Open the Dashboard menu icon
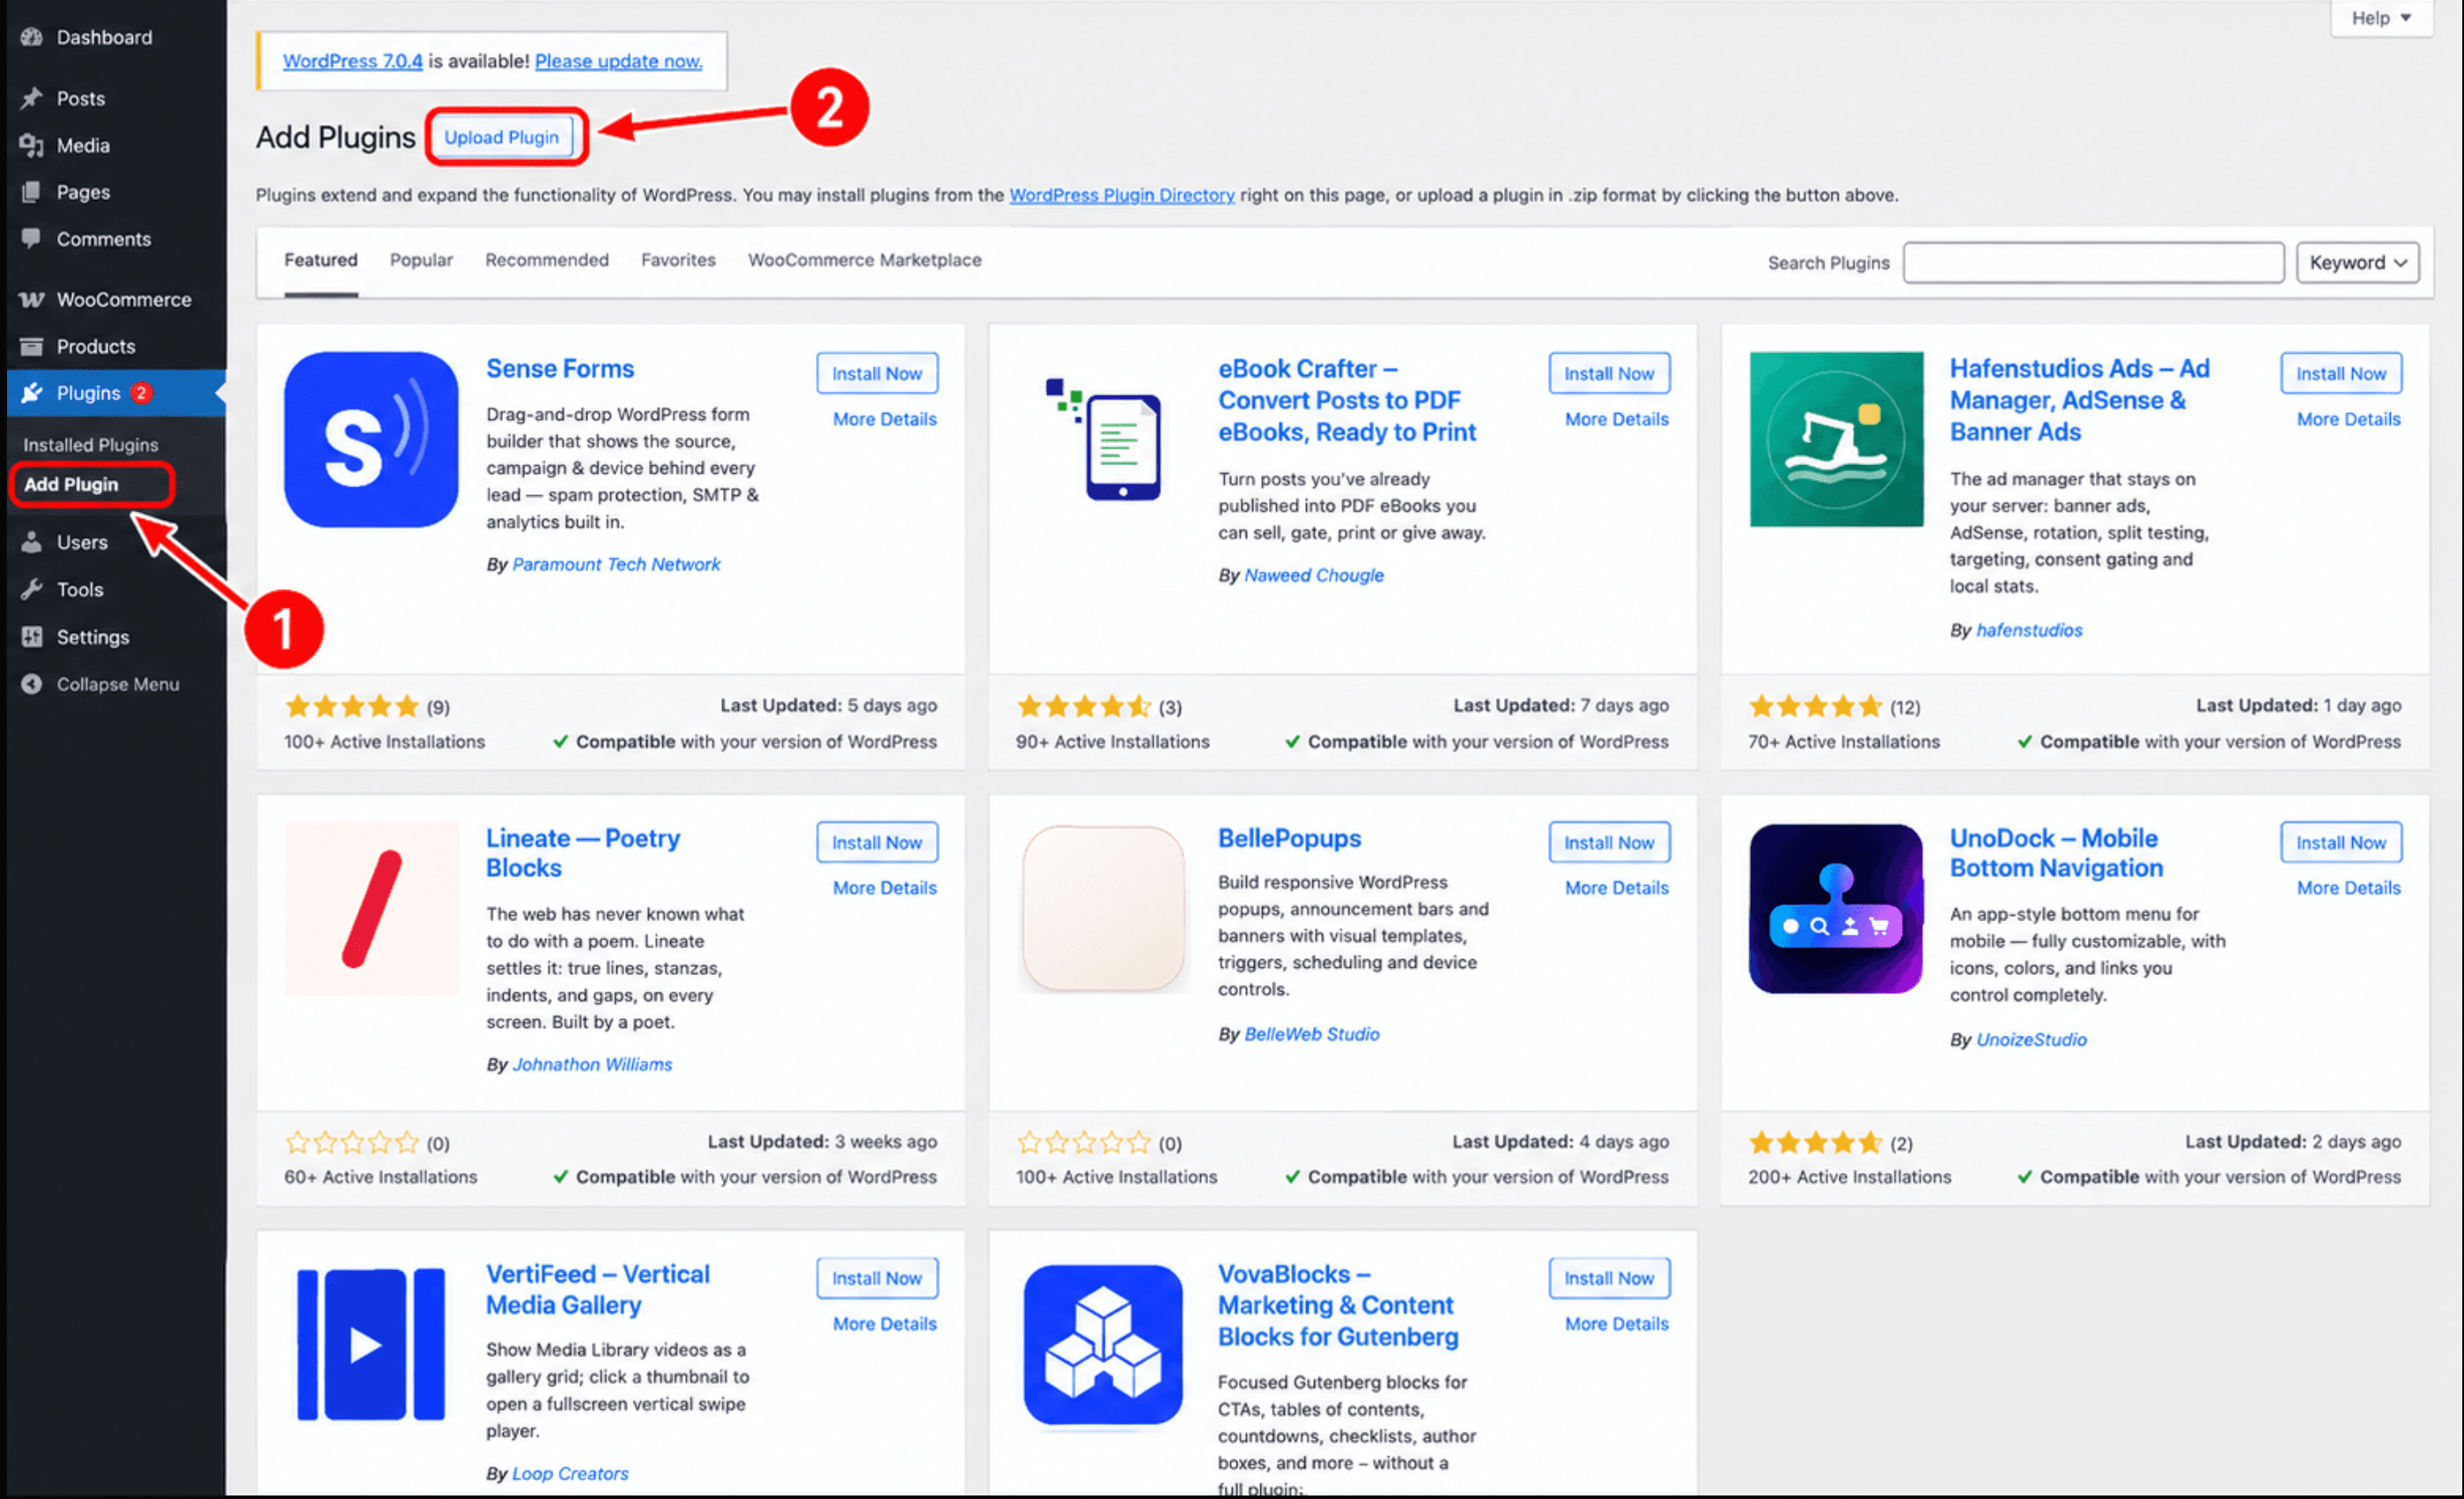Image resolution: width=2464 pixels, height=1499 pixels. 32,37
